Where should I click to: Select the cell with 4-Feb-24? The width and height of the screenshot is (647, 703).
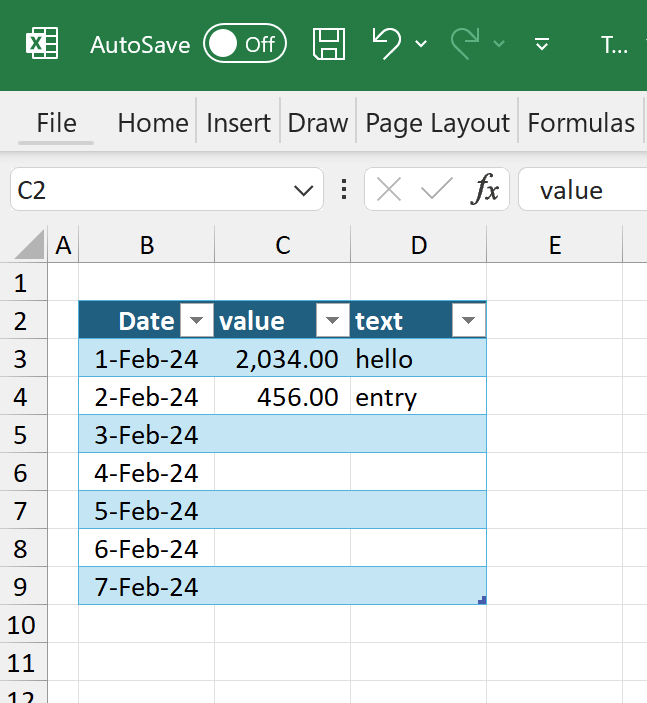147,473
